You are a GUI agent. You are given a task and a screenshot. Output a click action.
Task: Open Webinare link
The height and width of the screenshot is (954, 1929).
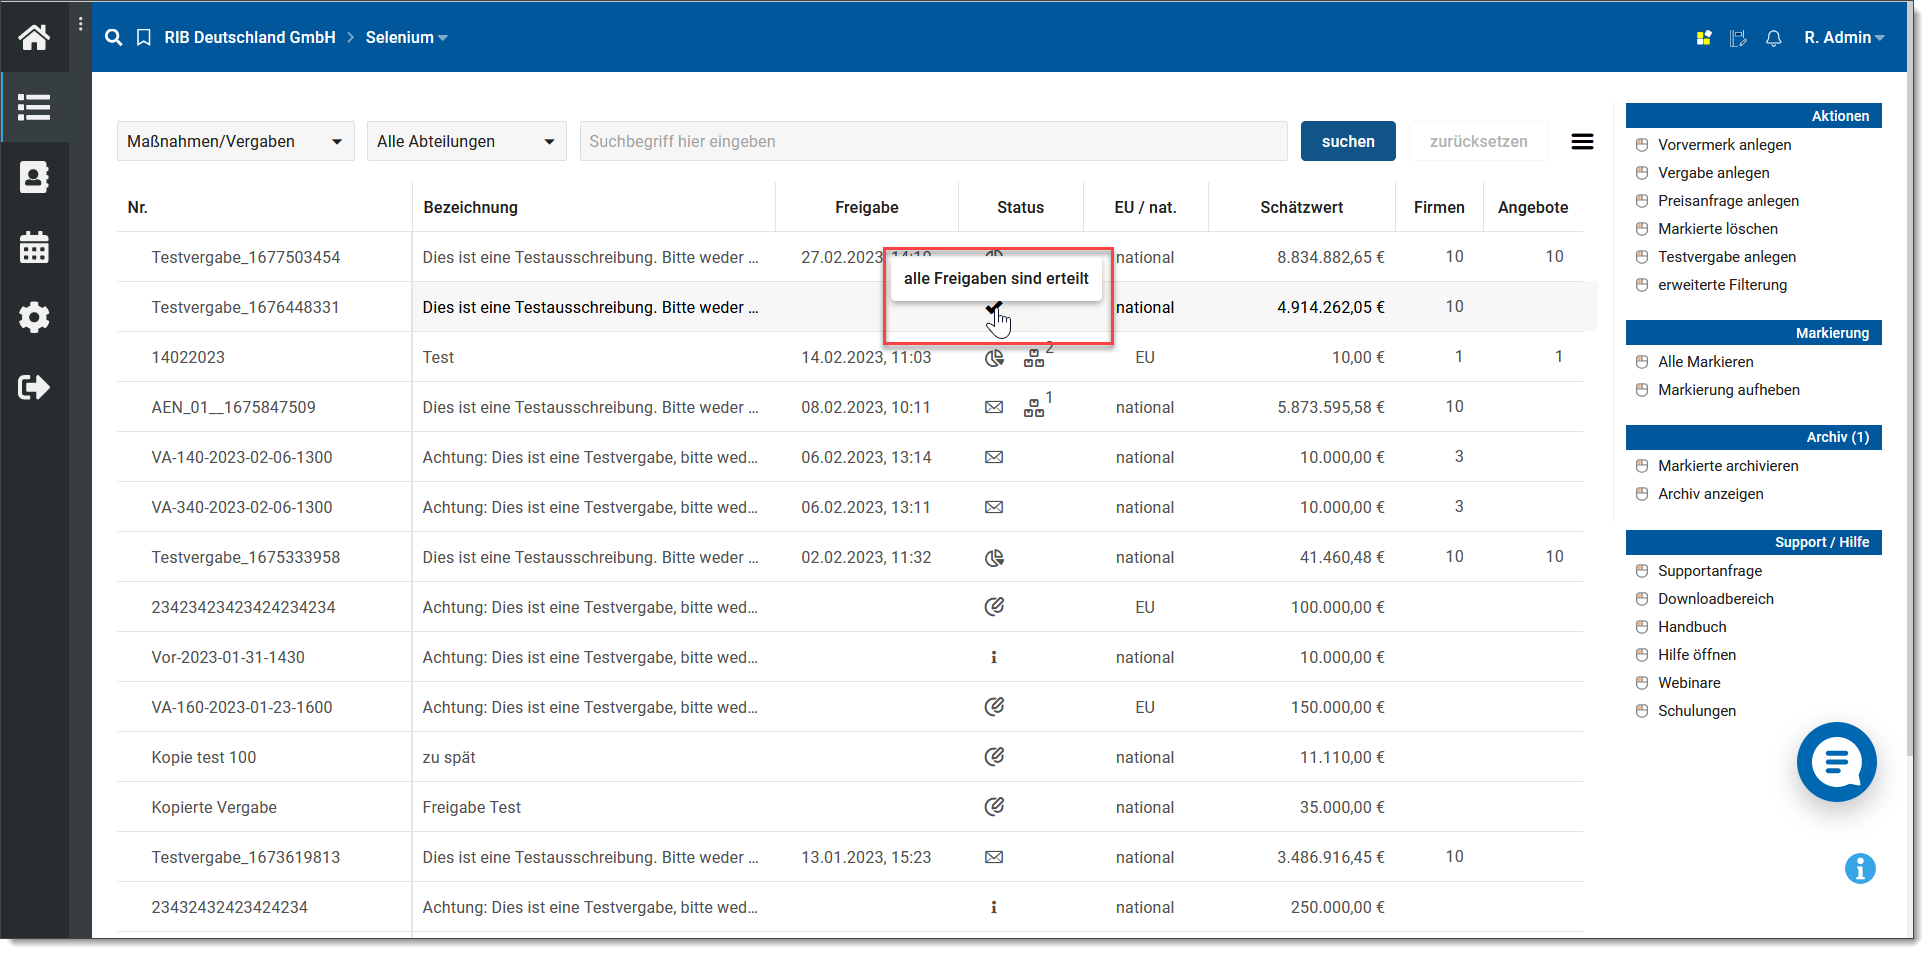pos(1689,683)
